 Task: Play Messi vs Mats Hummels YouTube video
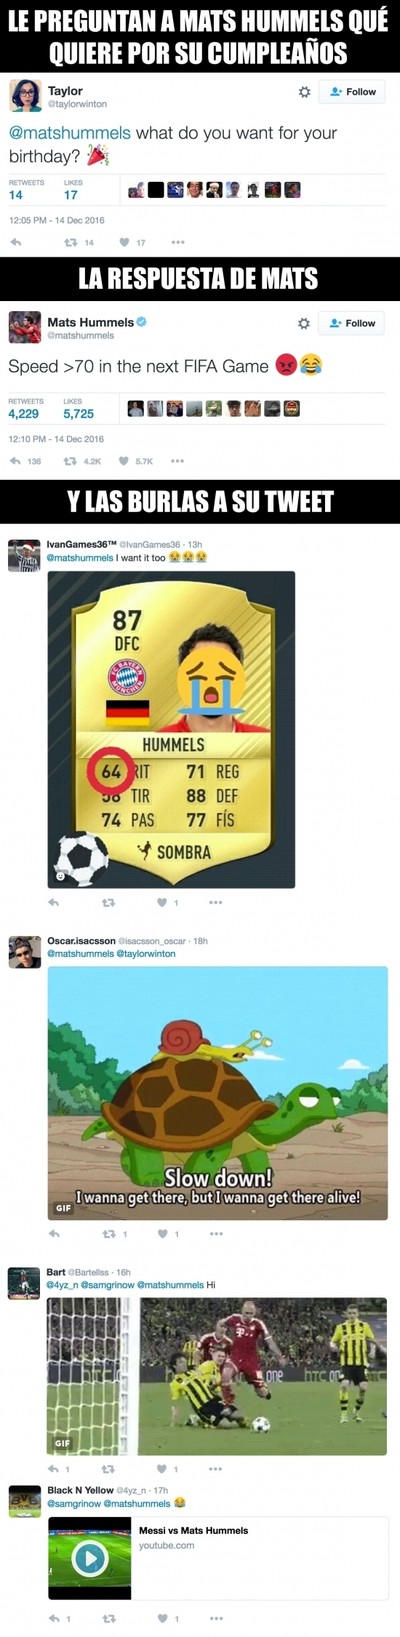[x=90, y=1557]
